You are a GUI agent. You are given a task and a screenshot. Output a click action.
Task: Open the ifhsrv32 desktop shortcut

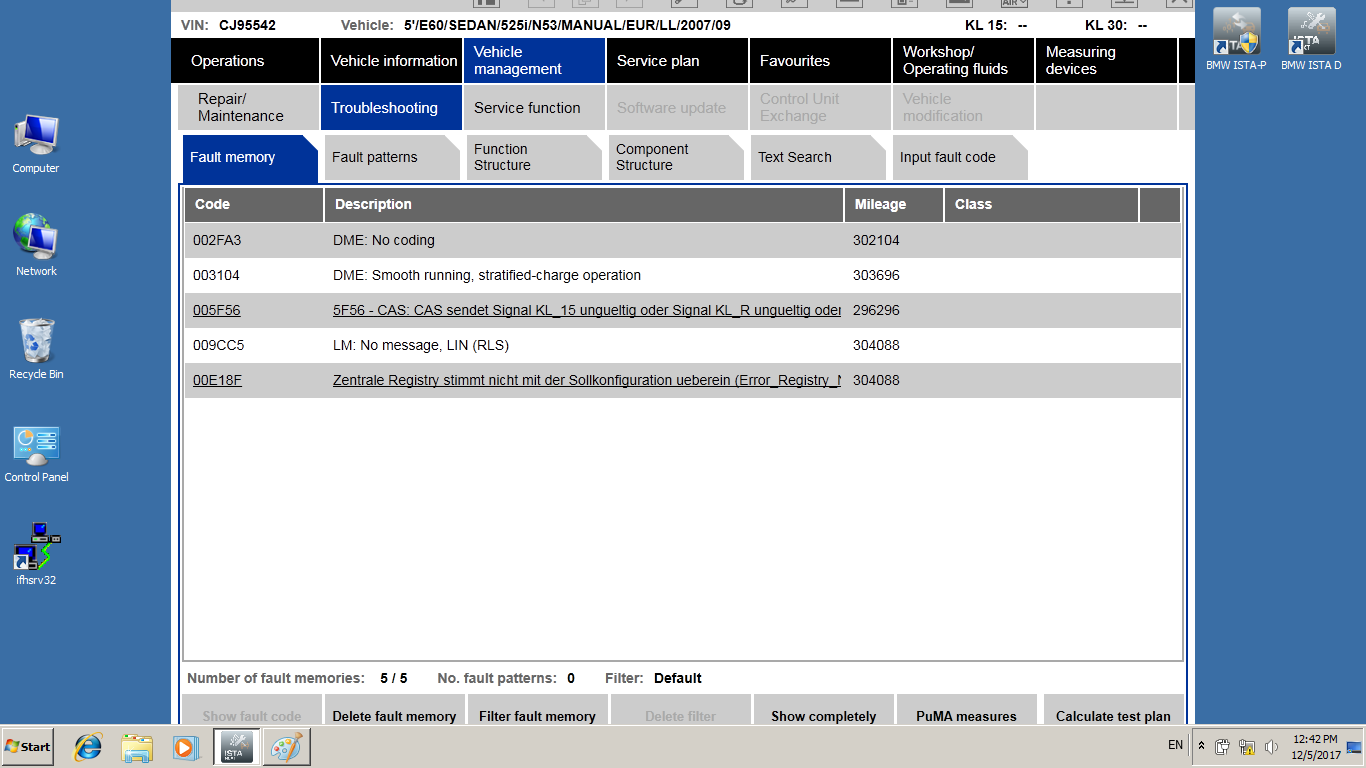(x=36, y=551)
